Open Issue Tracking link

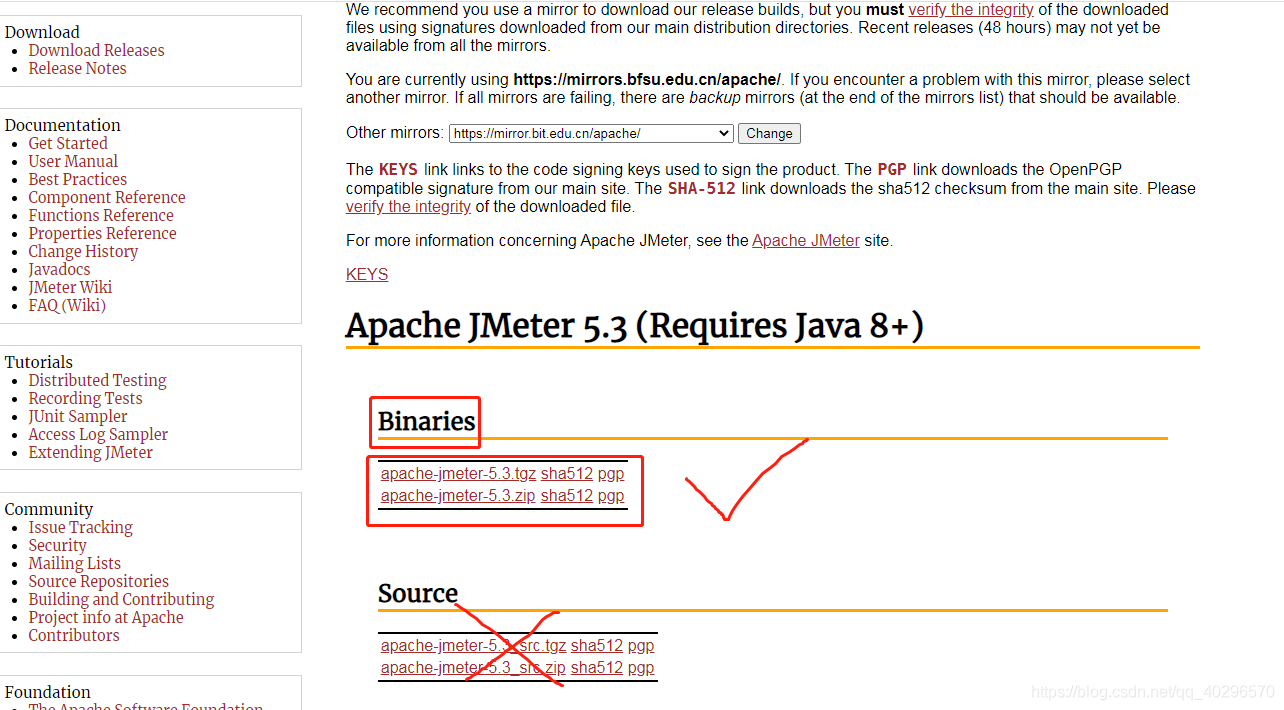(80, 527)
